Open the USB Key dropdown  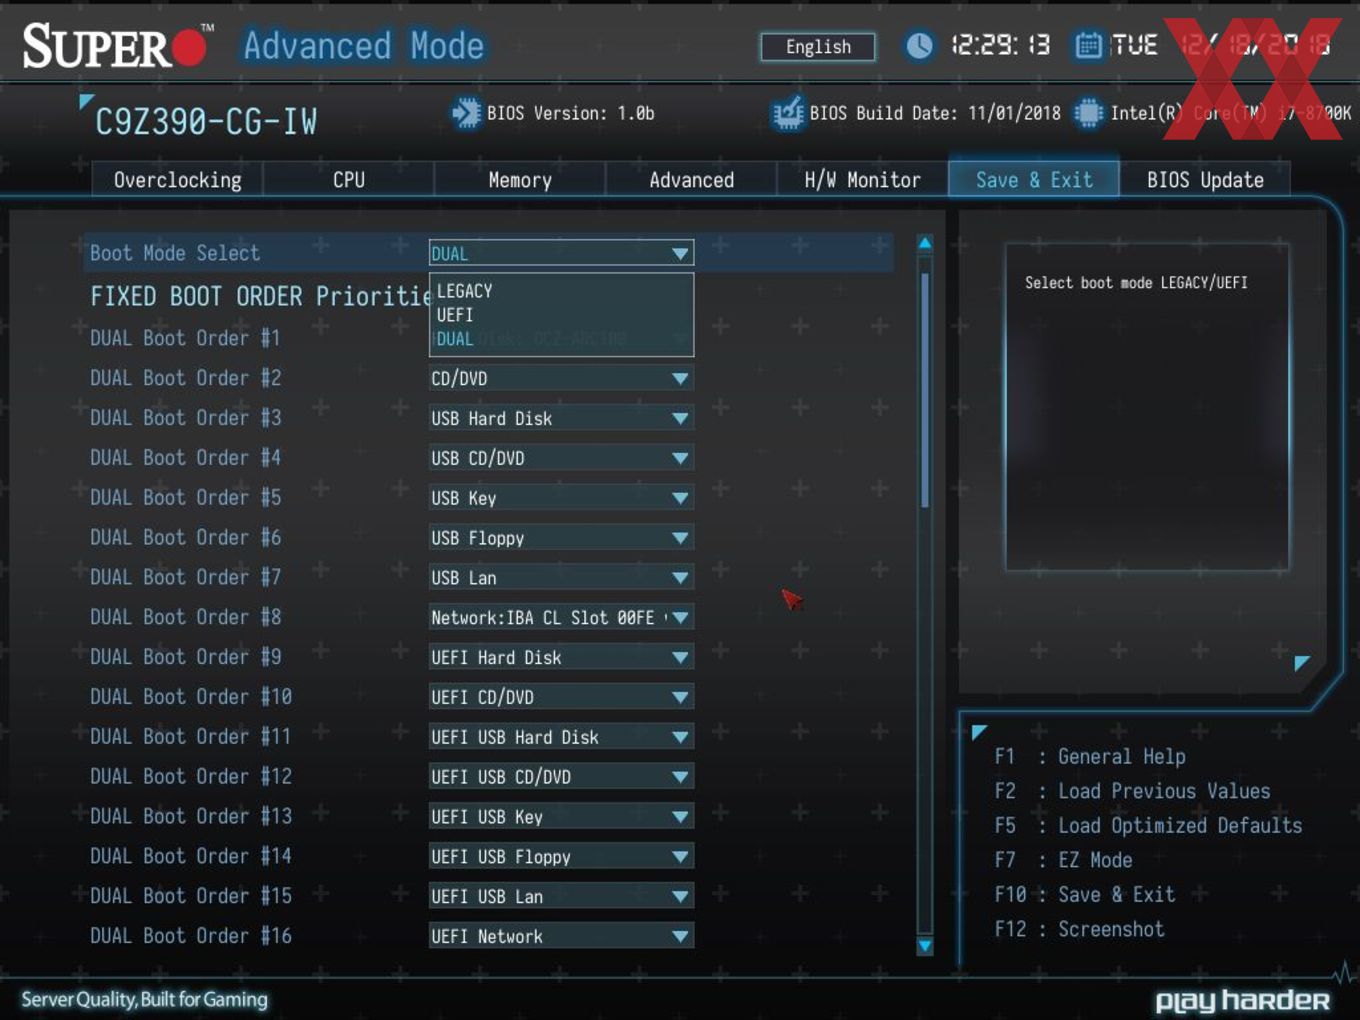pos(561,498)
